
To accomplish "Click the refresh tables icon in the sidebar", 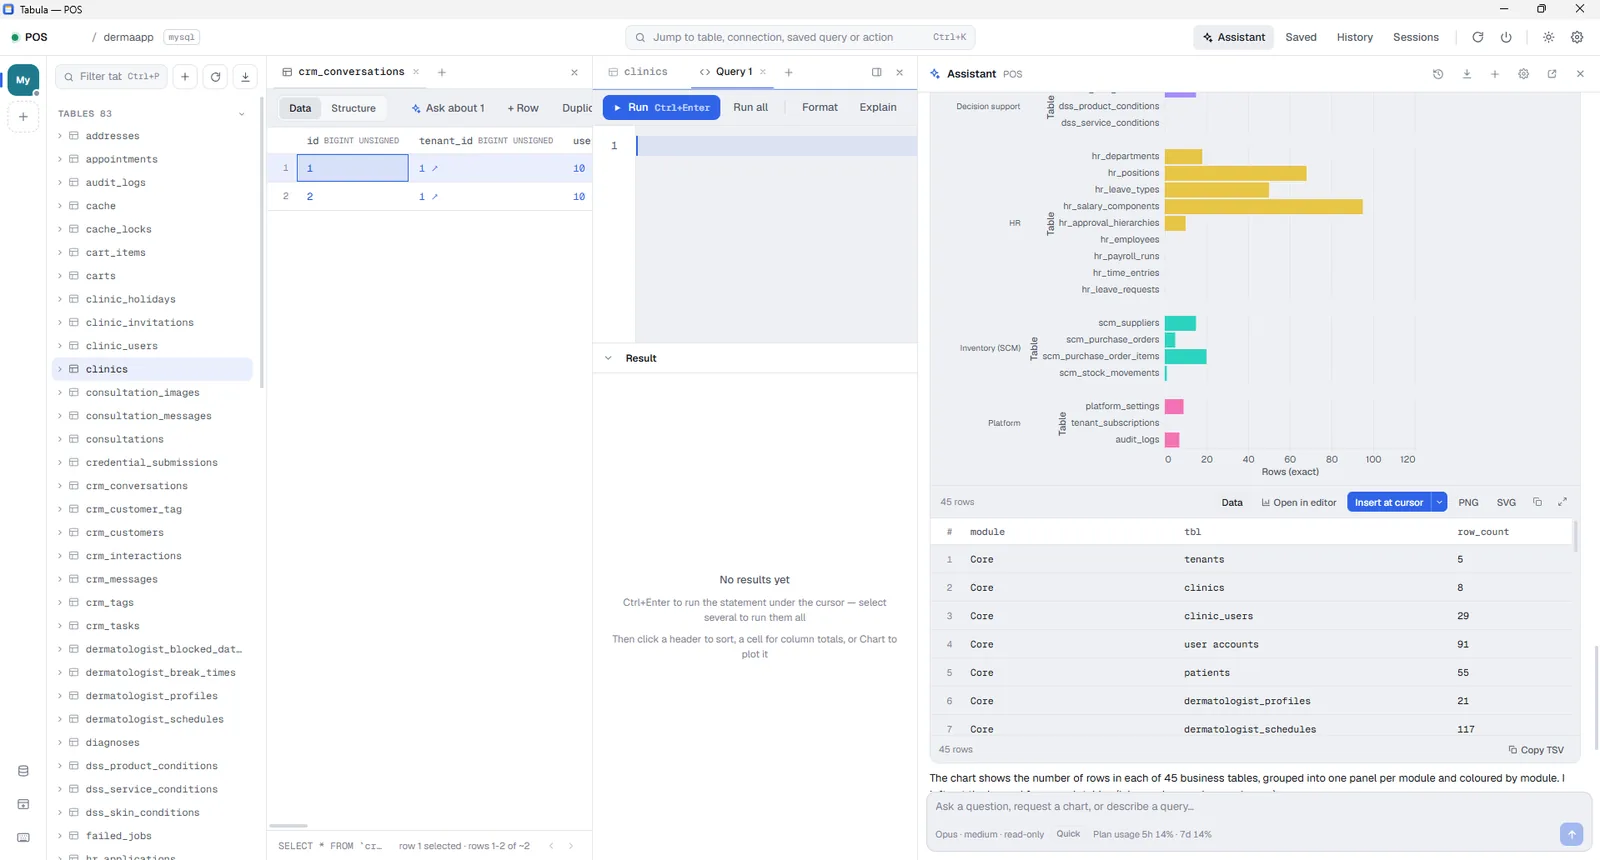I will tap(215, 77).
